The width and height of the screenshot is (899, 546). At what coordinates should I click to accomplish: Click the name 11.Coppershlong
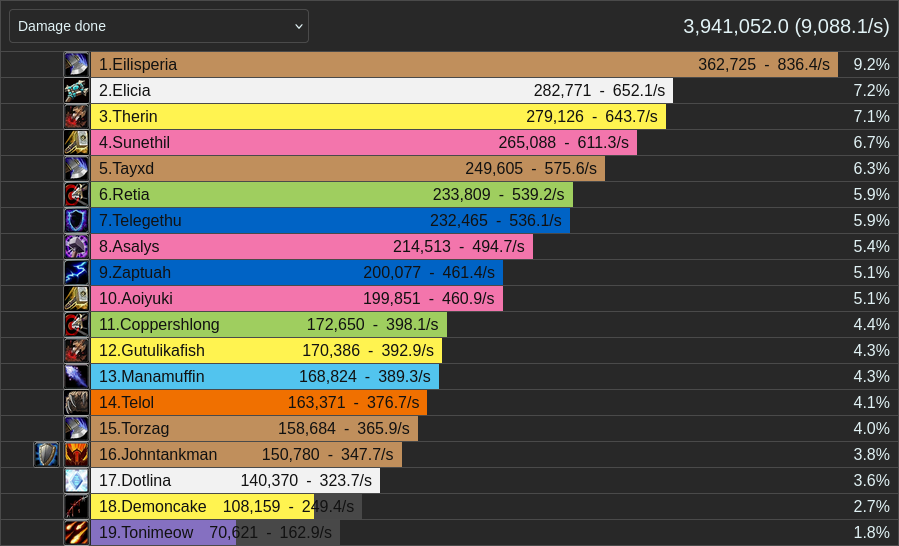click(159, 325)
